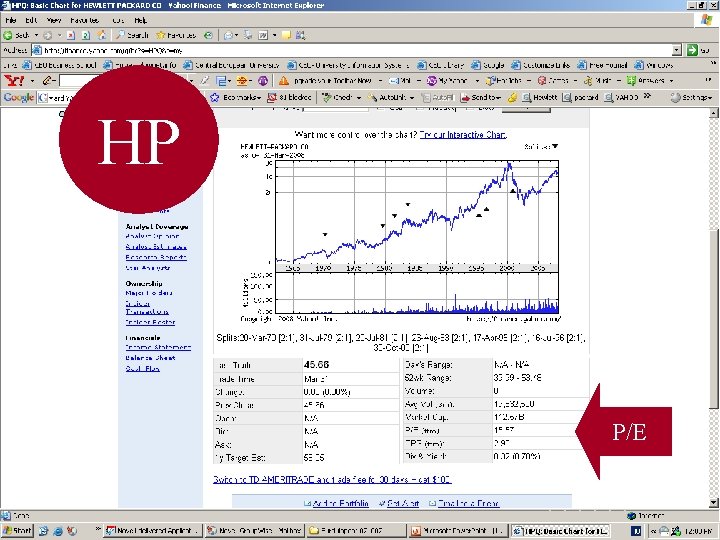Click the TD AMERITRADE promotional link
Viewport: 720px width, 540px height.
tap(332, 479)
